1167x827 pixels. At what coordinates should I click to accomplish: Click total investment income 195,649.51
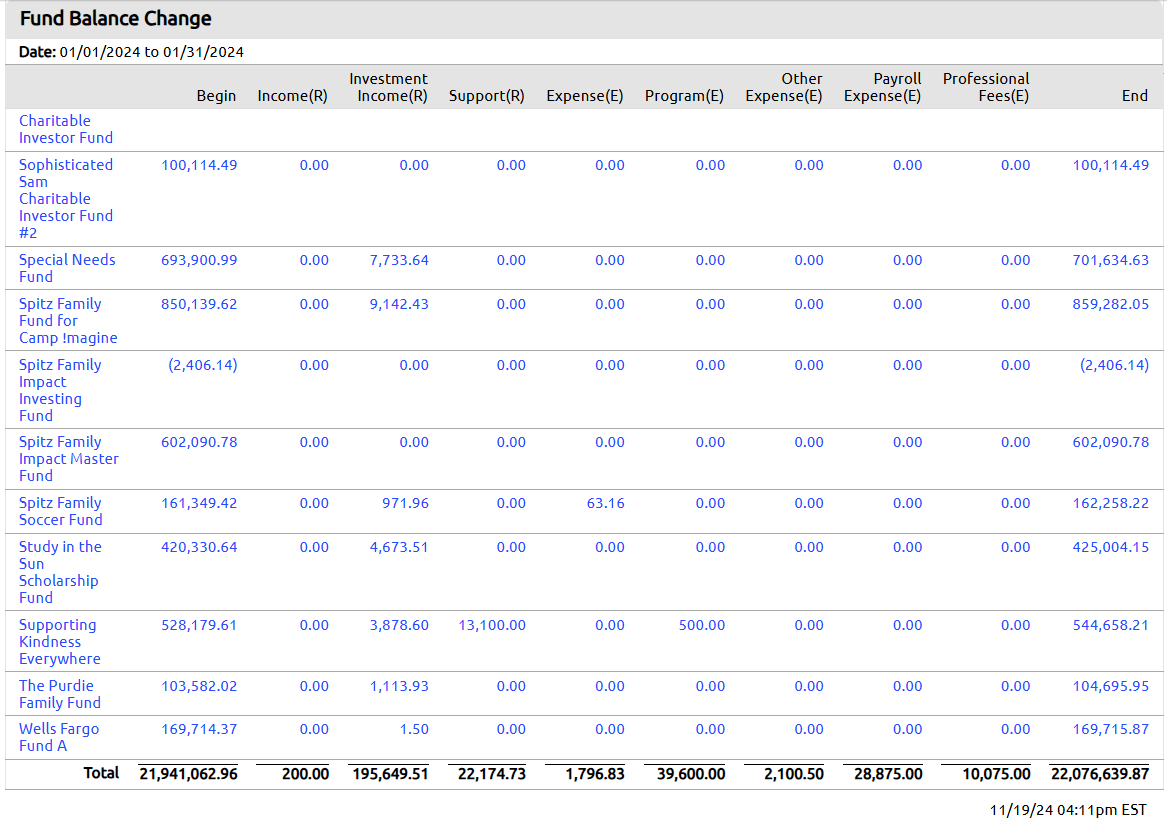pyautogui.click(x=390, y=774)
